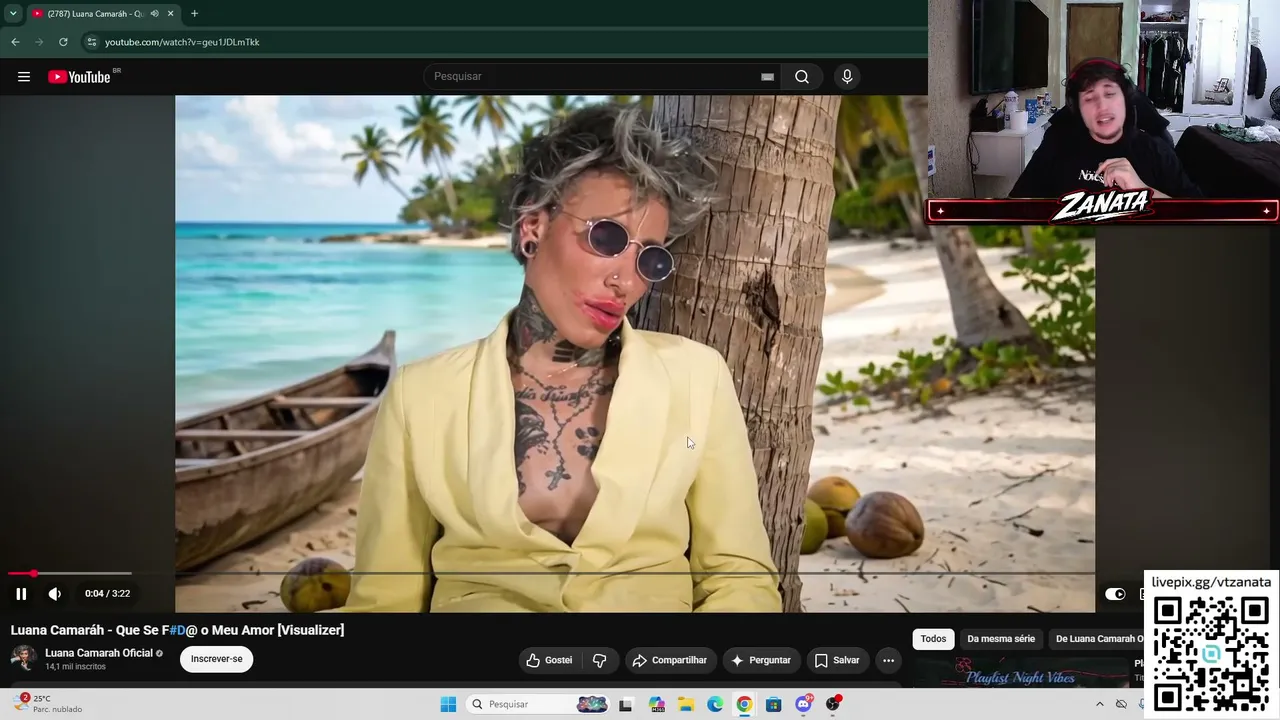The height and width of the screenshot is (720, 1280).
Task: Open Luana Camarah Oficial channel avatar
Action: point(24,658)
